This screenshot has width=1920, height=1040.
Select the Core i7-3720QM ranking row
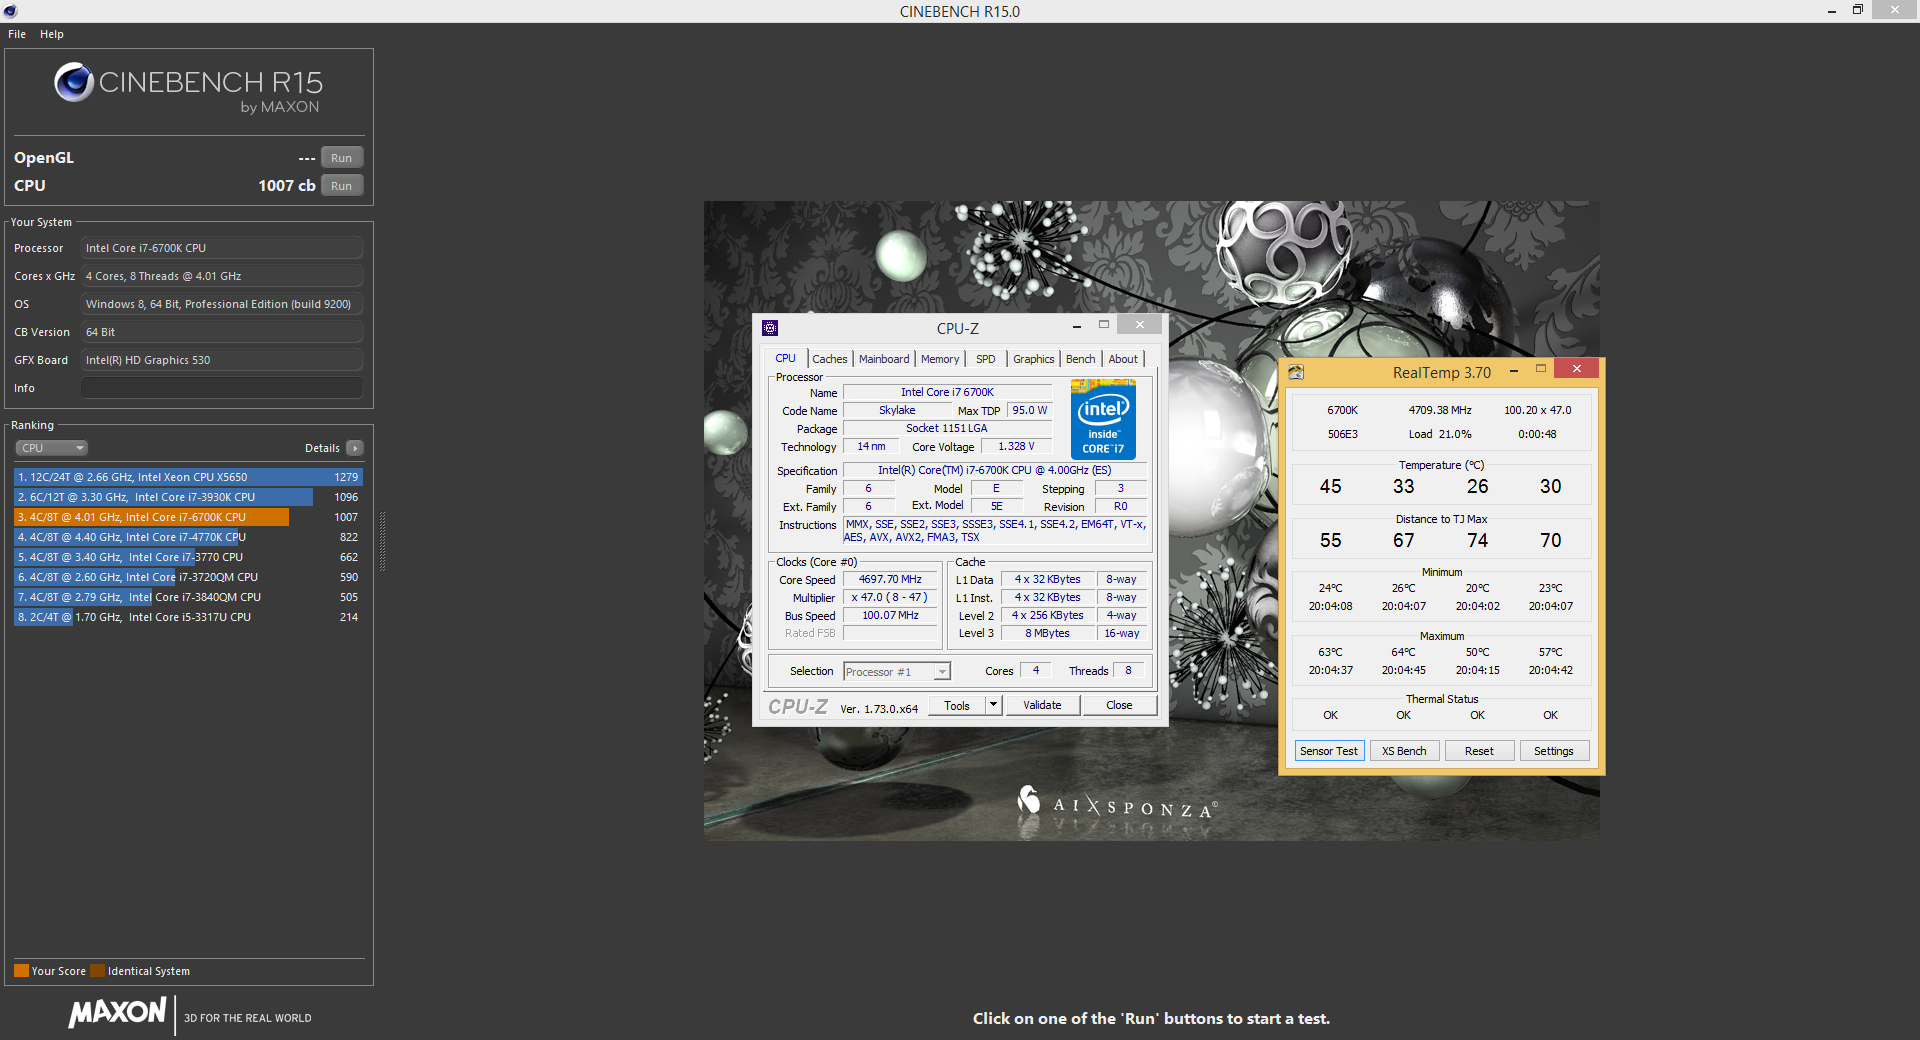(x=188, y=577)
